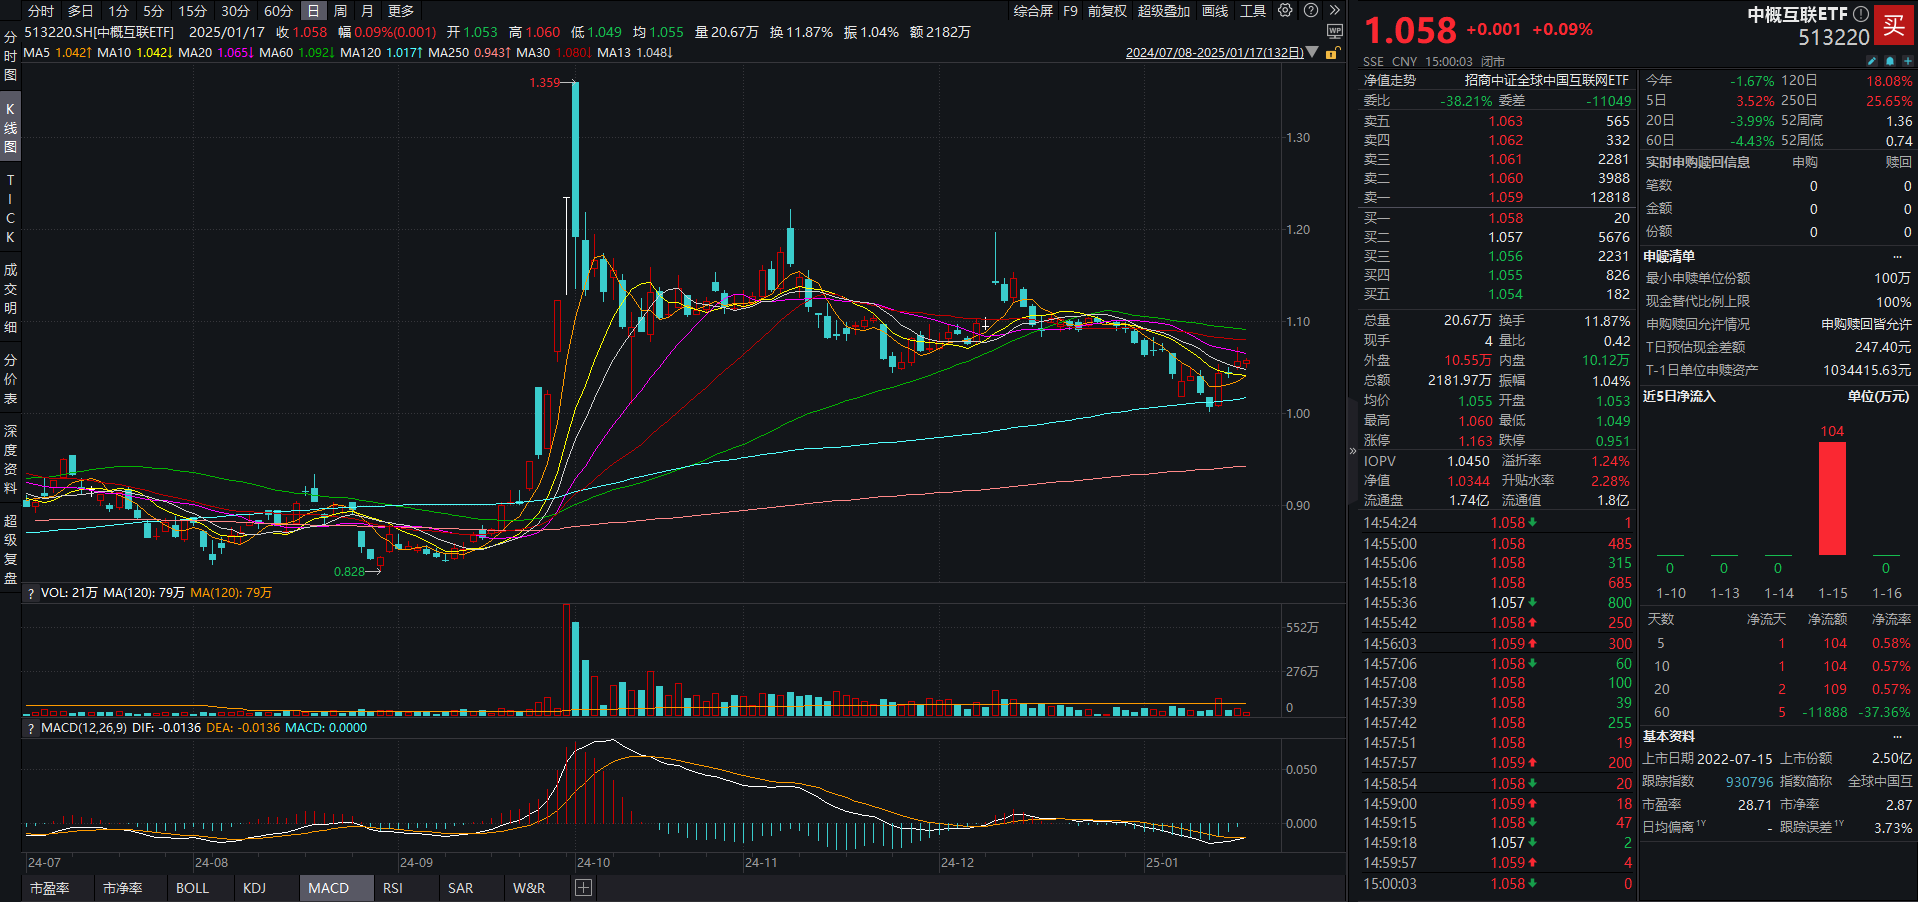This screenshot has height=902, width=1918.
Task: Switch to the KDJ indicator tab
Action: click(x=254, y=888)
